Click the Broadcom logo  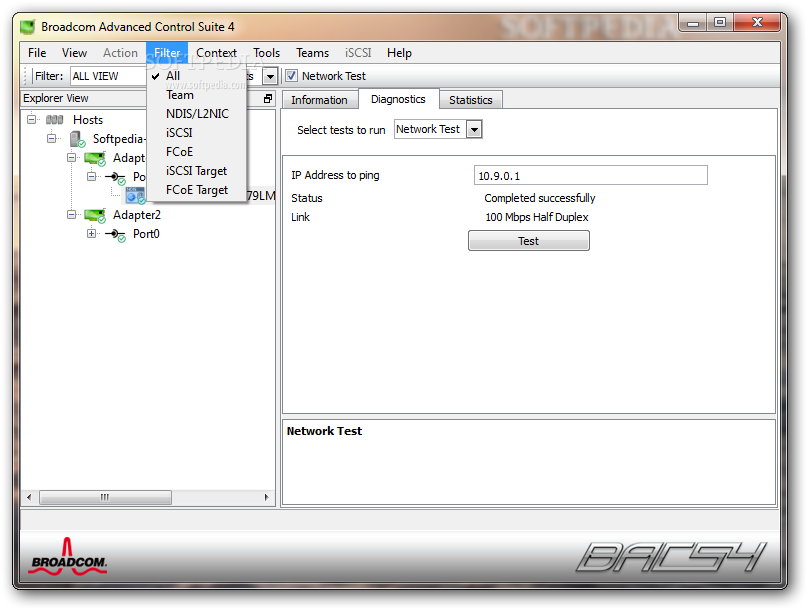(x=68, y=557)
